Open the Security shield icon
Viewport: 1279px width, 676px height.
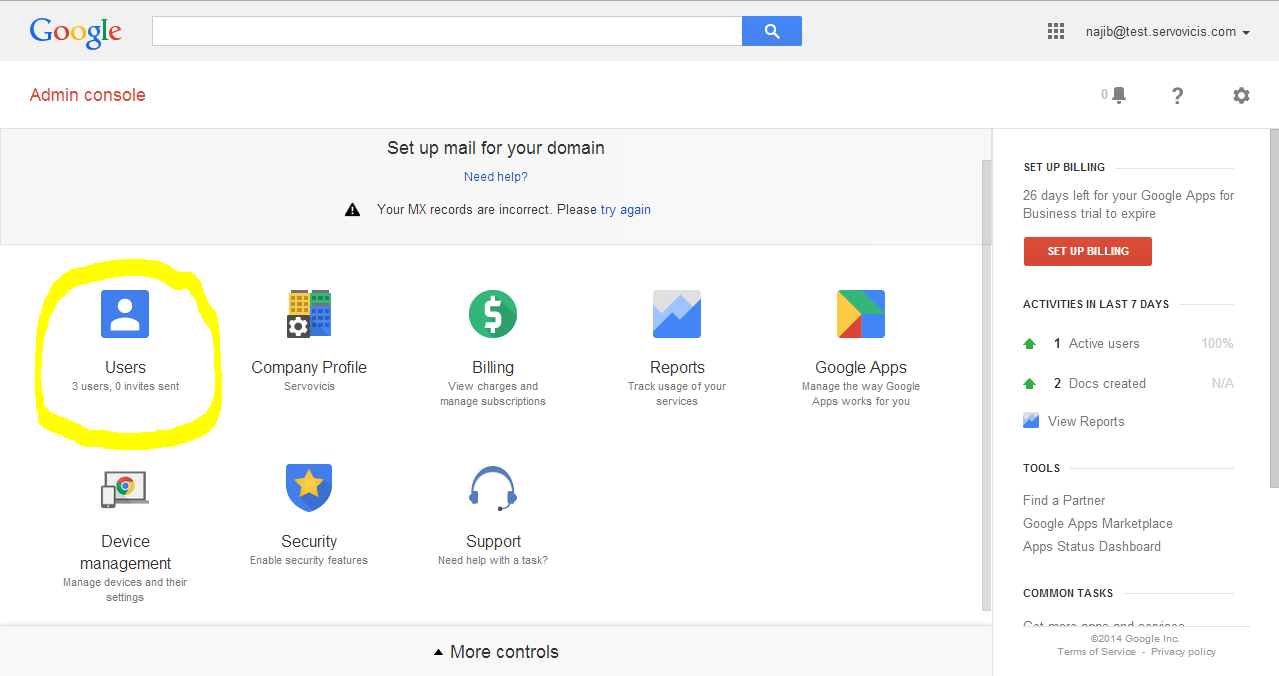(x=309, y=488)
